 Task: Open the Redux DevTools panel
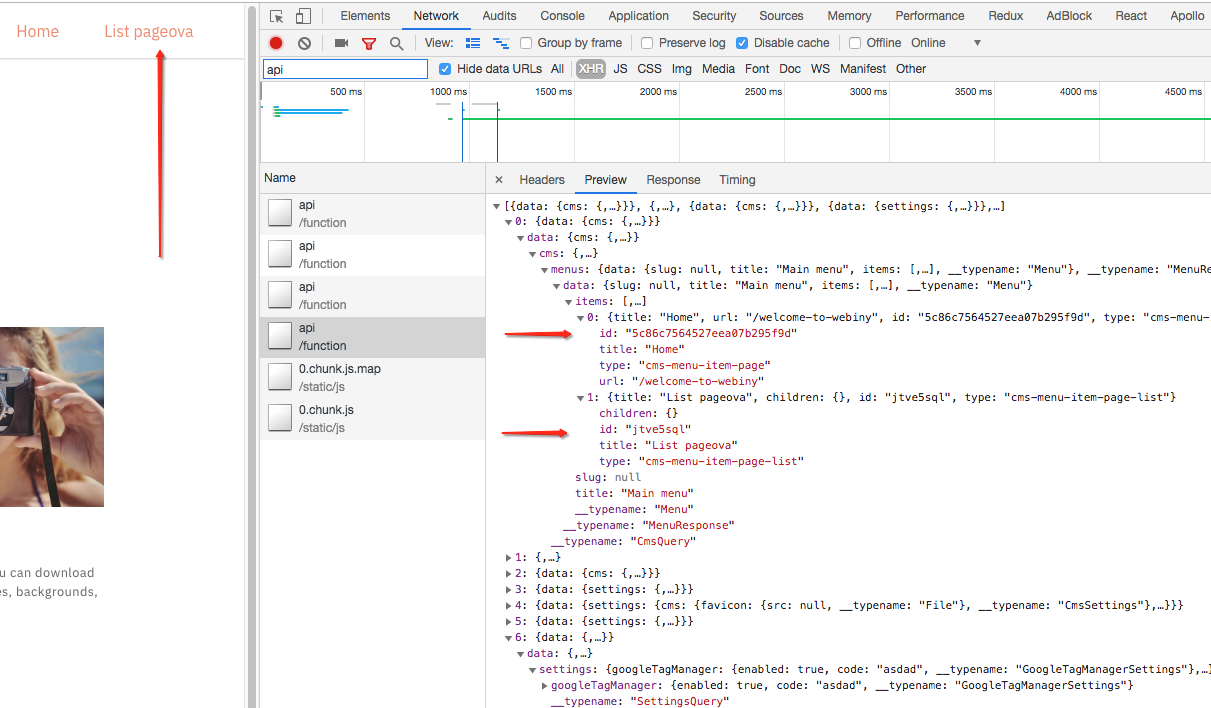pyautogui.click(x=1004, y=15)
